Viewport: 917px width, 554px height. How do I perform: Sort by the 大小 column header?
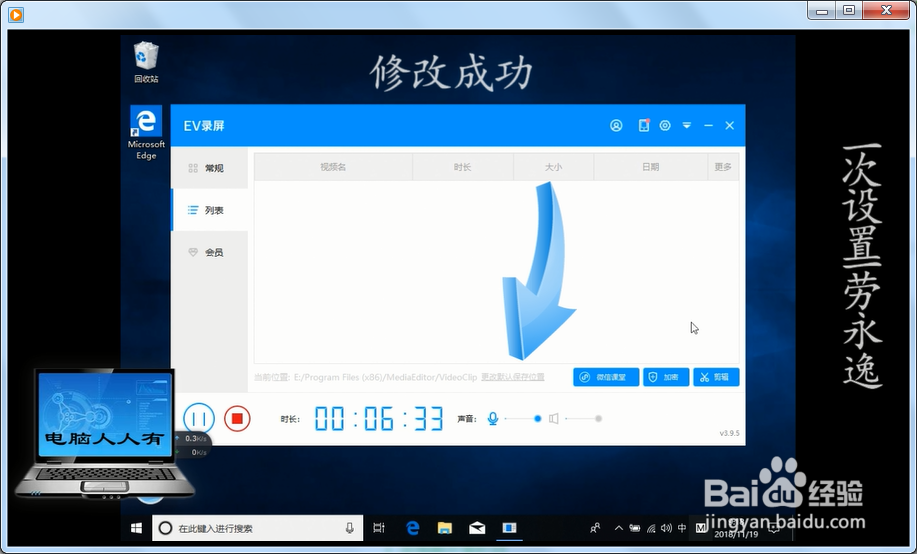pyautogui.click(x=553, y=167)
